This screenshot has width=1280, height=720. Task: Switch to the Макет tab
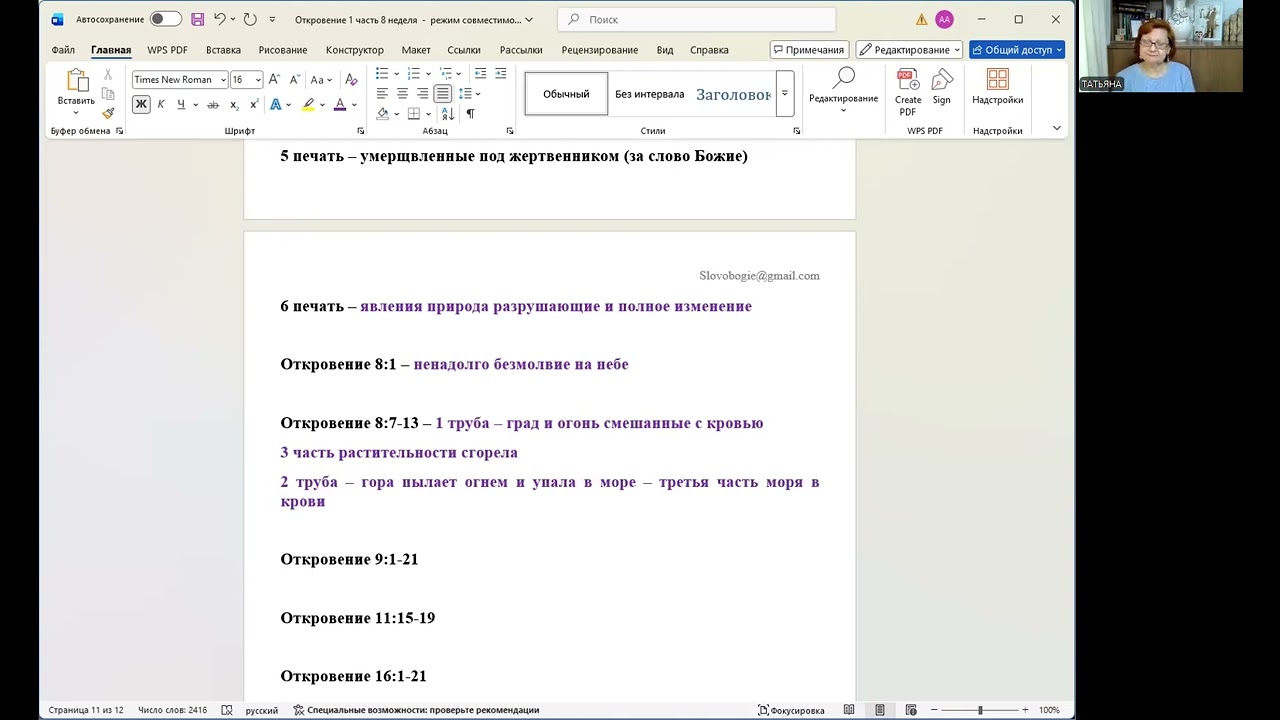click(x=416, y=50)
